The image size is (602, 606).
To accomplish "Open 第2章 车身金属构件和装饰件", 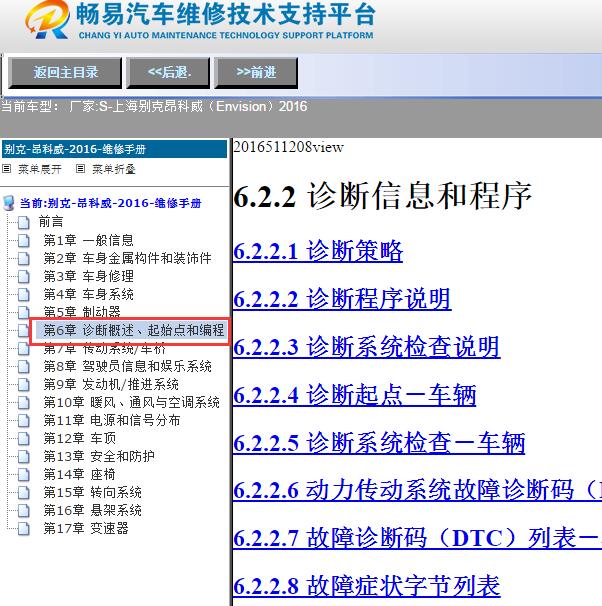I will [x=128, y=258].
